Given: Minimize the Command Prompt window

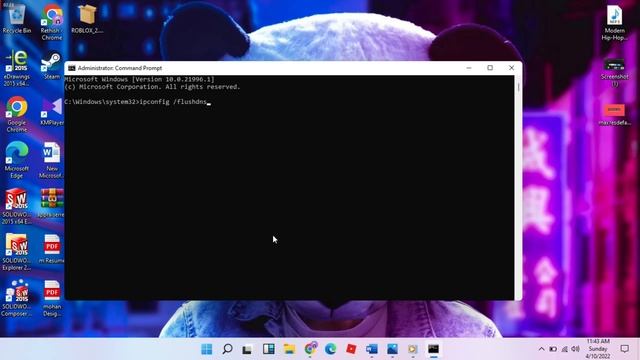Looking at the screenshot, I should (469, 68).
